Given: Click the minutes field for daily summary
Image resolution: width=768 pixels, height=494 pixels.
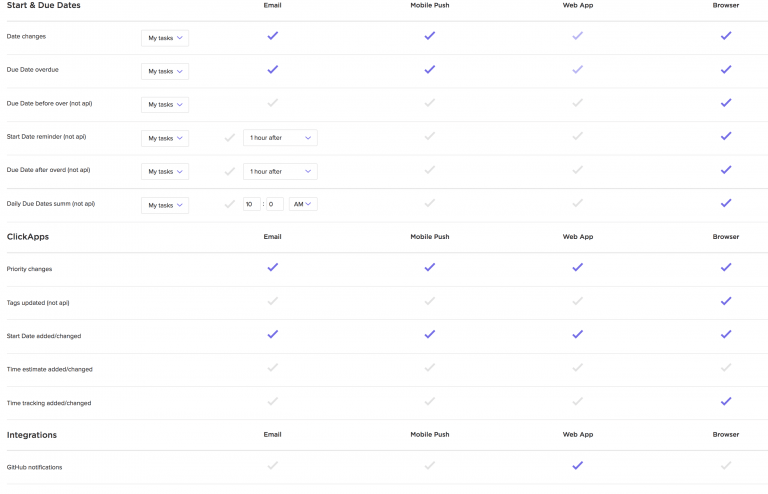Looking at the screenshot, I should [x=275, y=204].
